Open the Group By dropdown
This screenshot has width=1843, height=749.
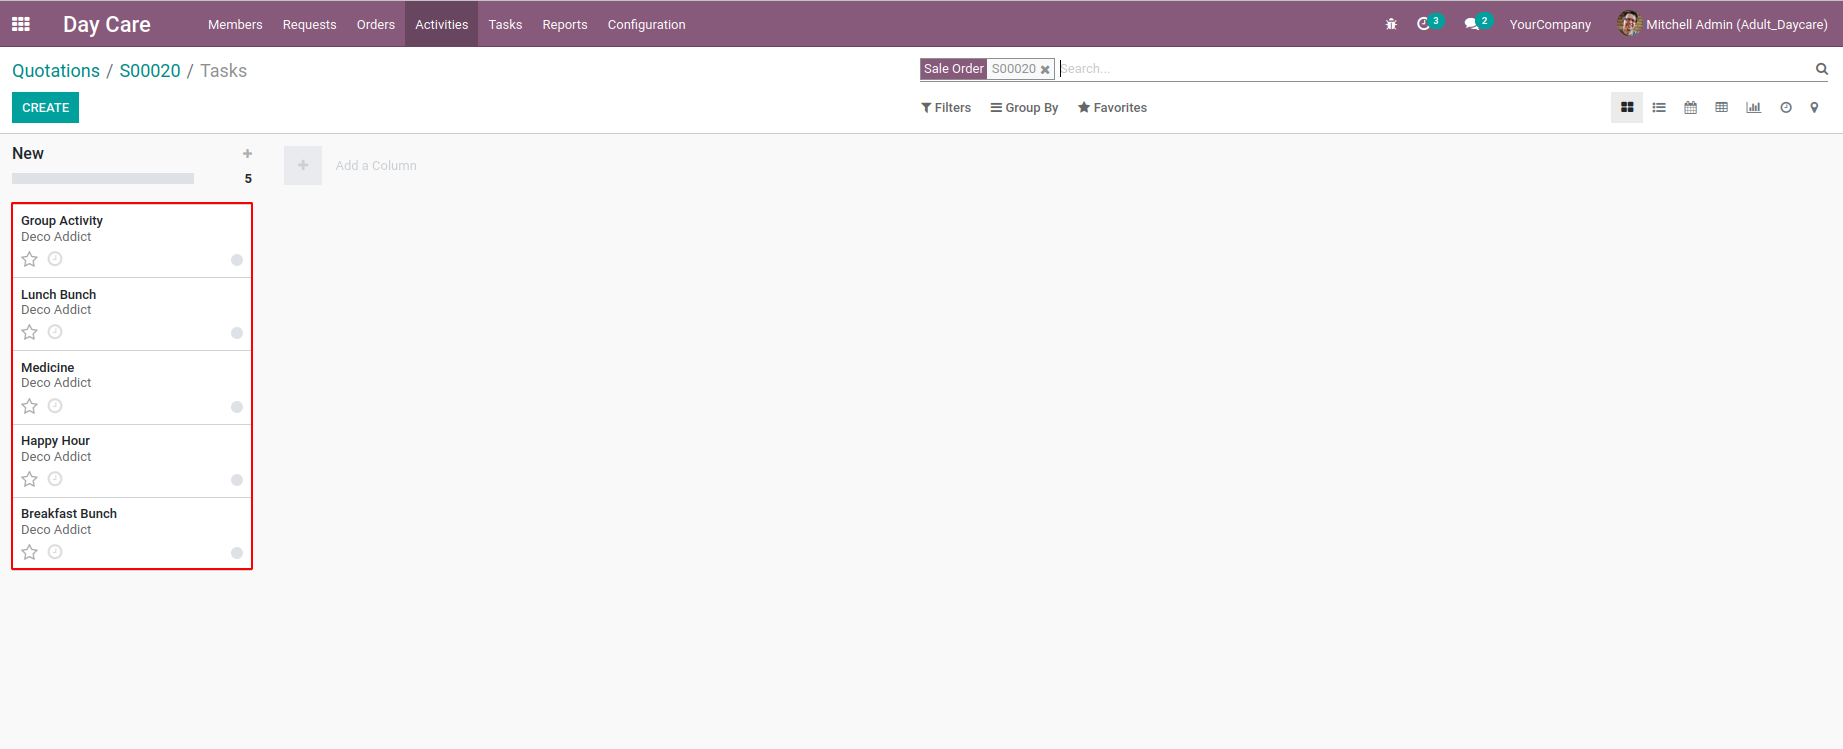(1024, 108)
